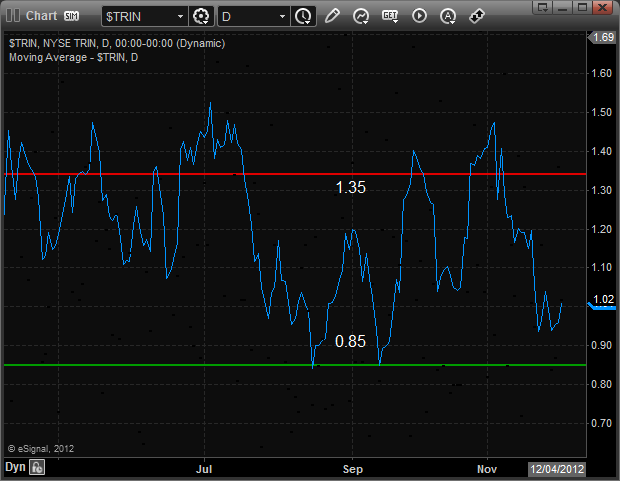
Task: Open the GET studies menu
Action: pos(390,16)
